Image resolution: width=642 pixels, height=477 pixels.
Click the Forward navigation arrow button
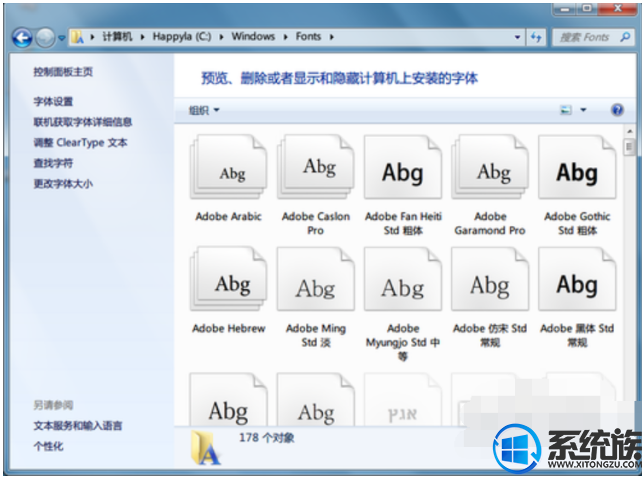45,38
